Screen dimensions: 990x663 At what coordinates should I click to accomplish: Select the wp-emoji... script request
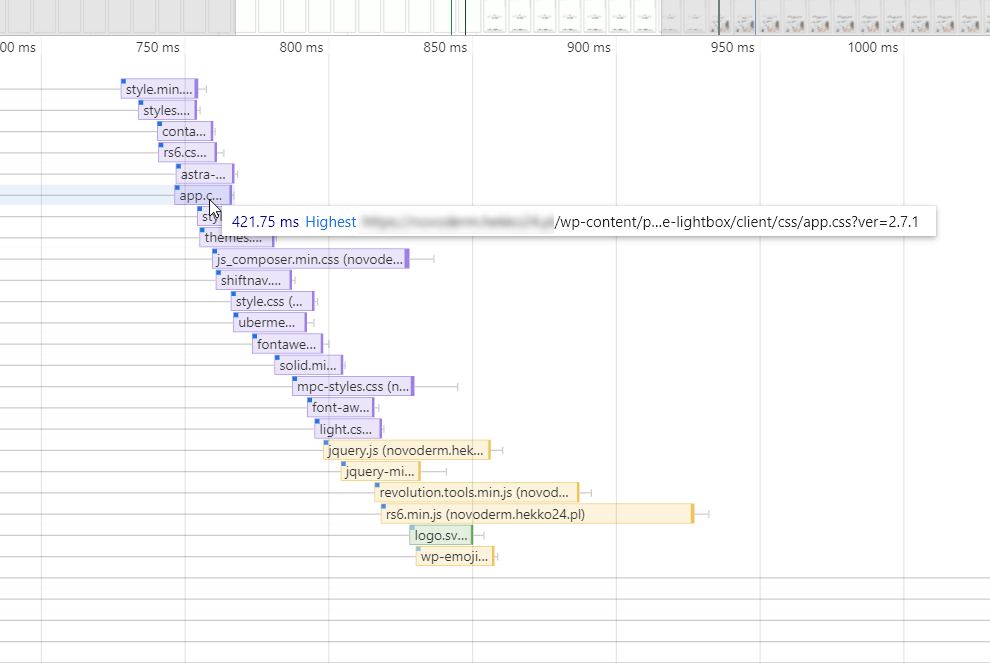click(x=455, y=556)
